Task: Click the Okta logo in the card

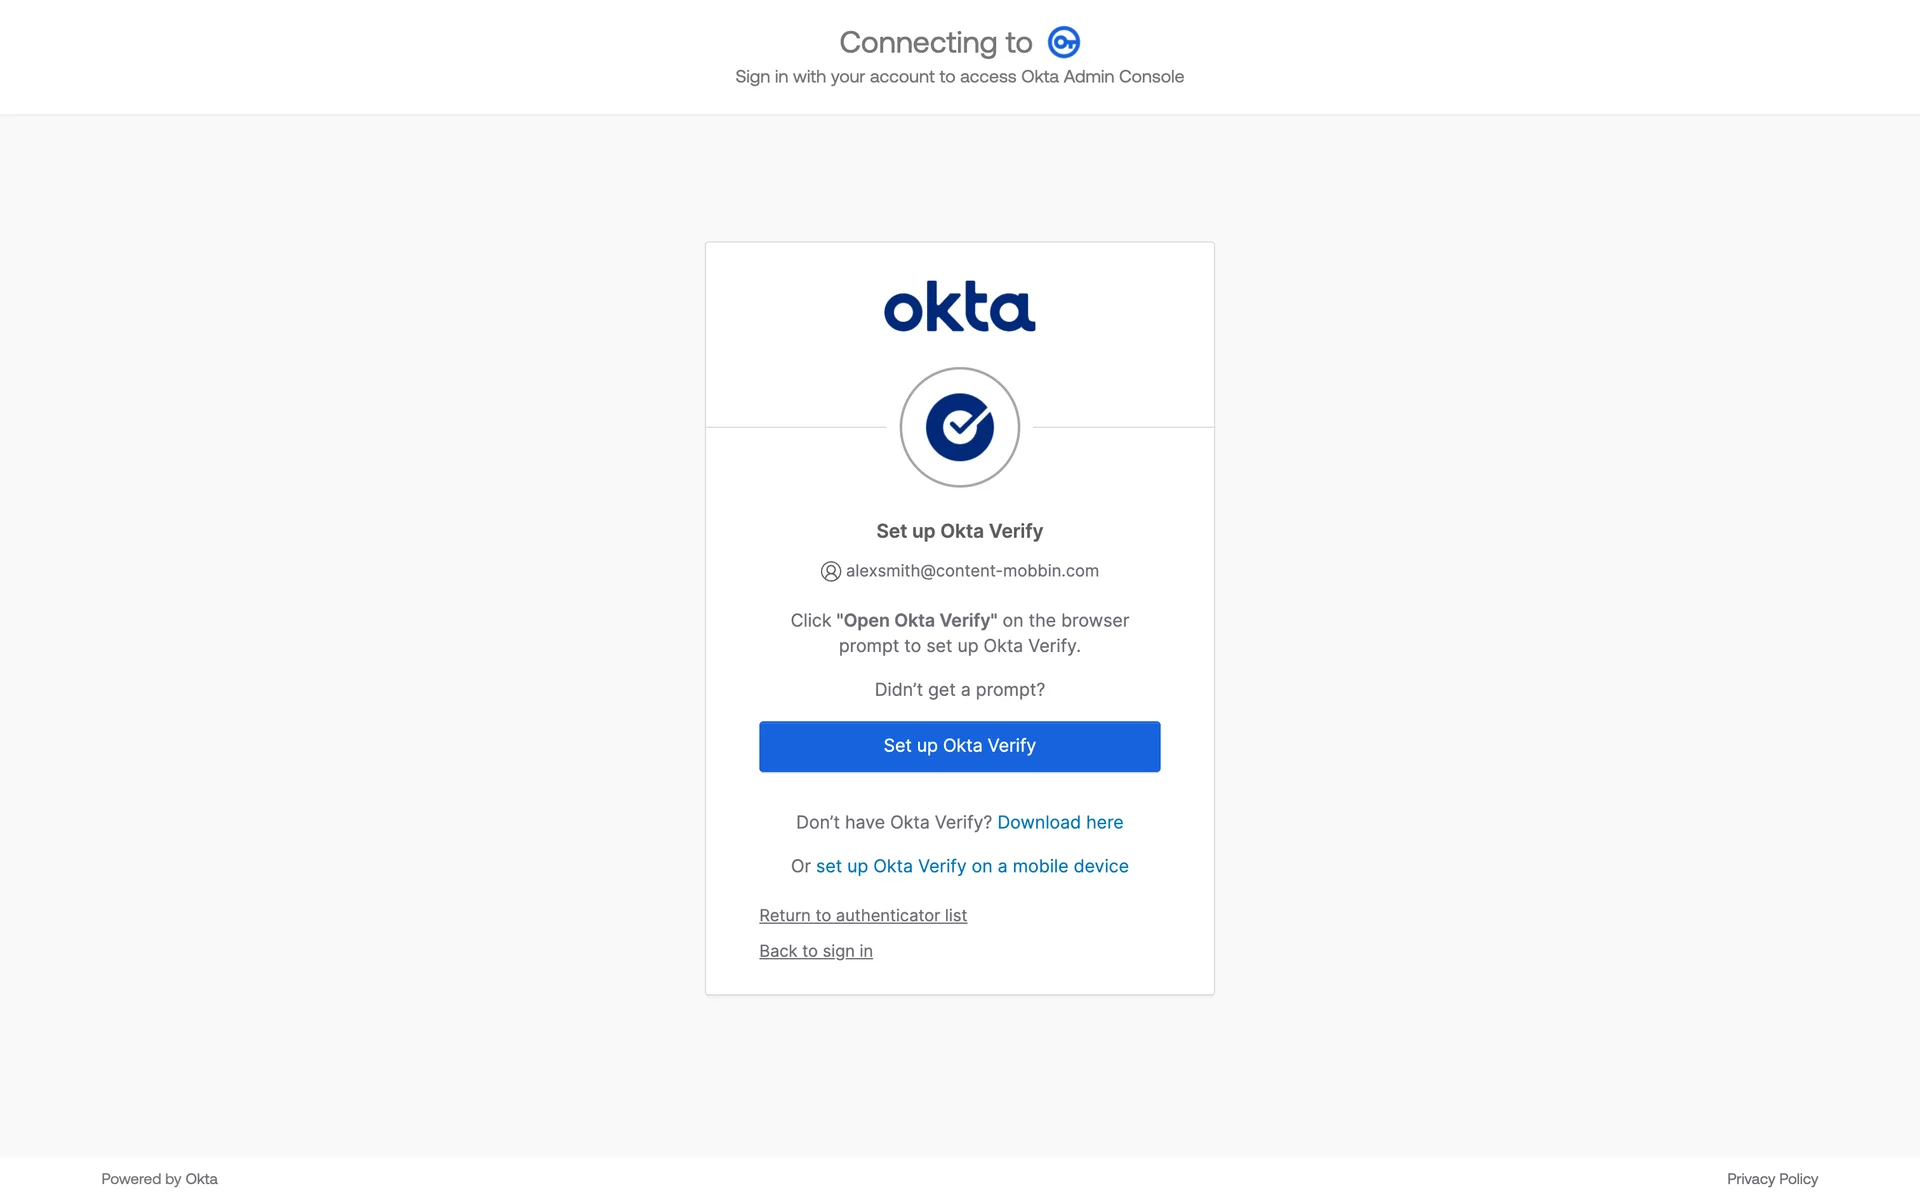Action: tap(959, 306)
